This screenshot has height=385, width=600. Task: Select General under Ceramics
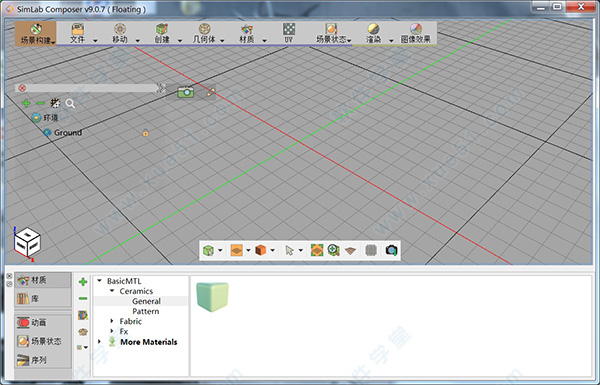(x=146, y=301)
